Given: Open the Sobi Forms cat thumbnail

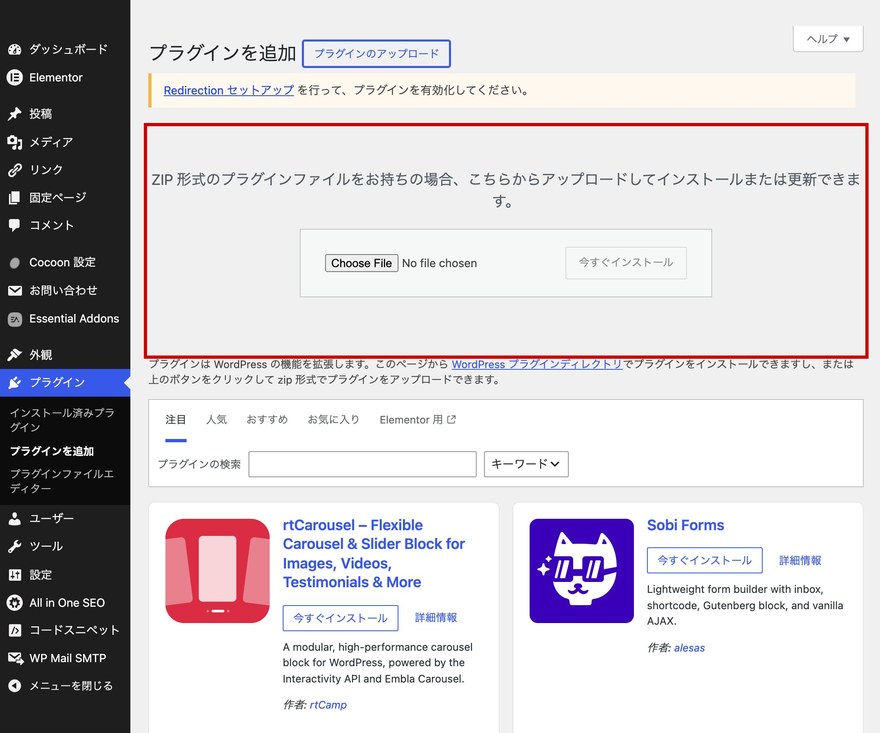Looking at the screenshot, I should (581, 571).
